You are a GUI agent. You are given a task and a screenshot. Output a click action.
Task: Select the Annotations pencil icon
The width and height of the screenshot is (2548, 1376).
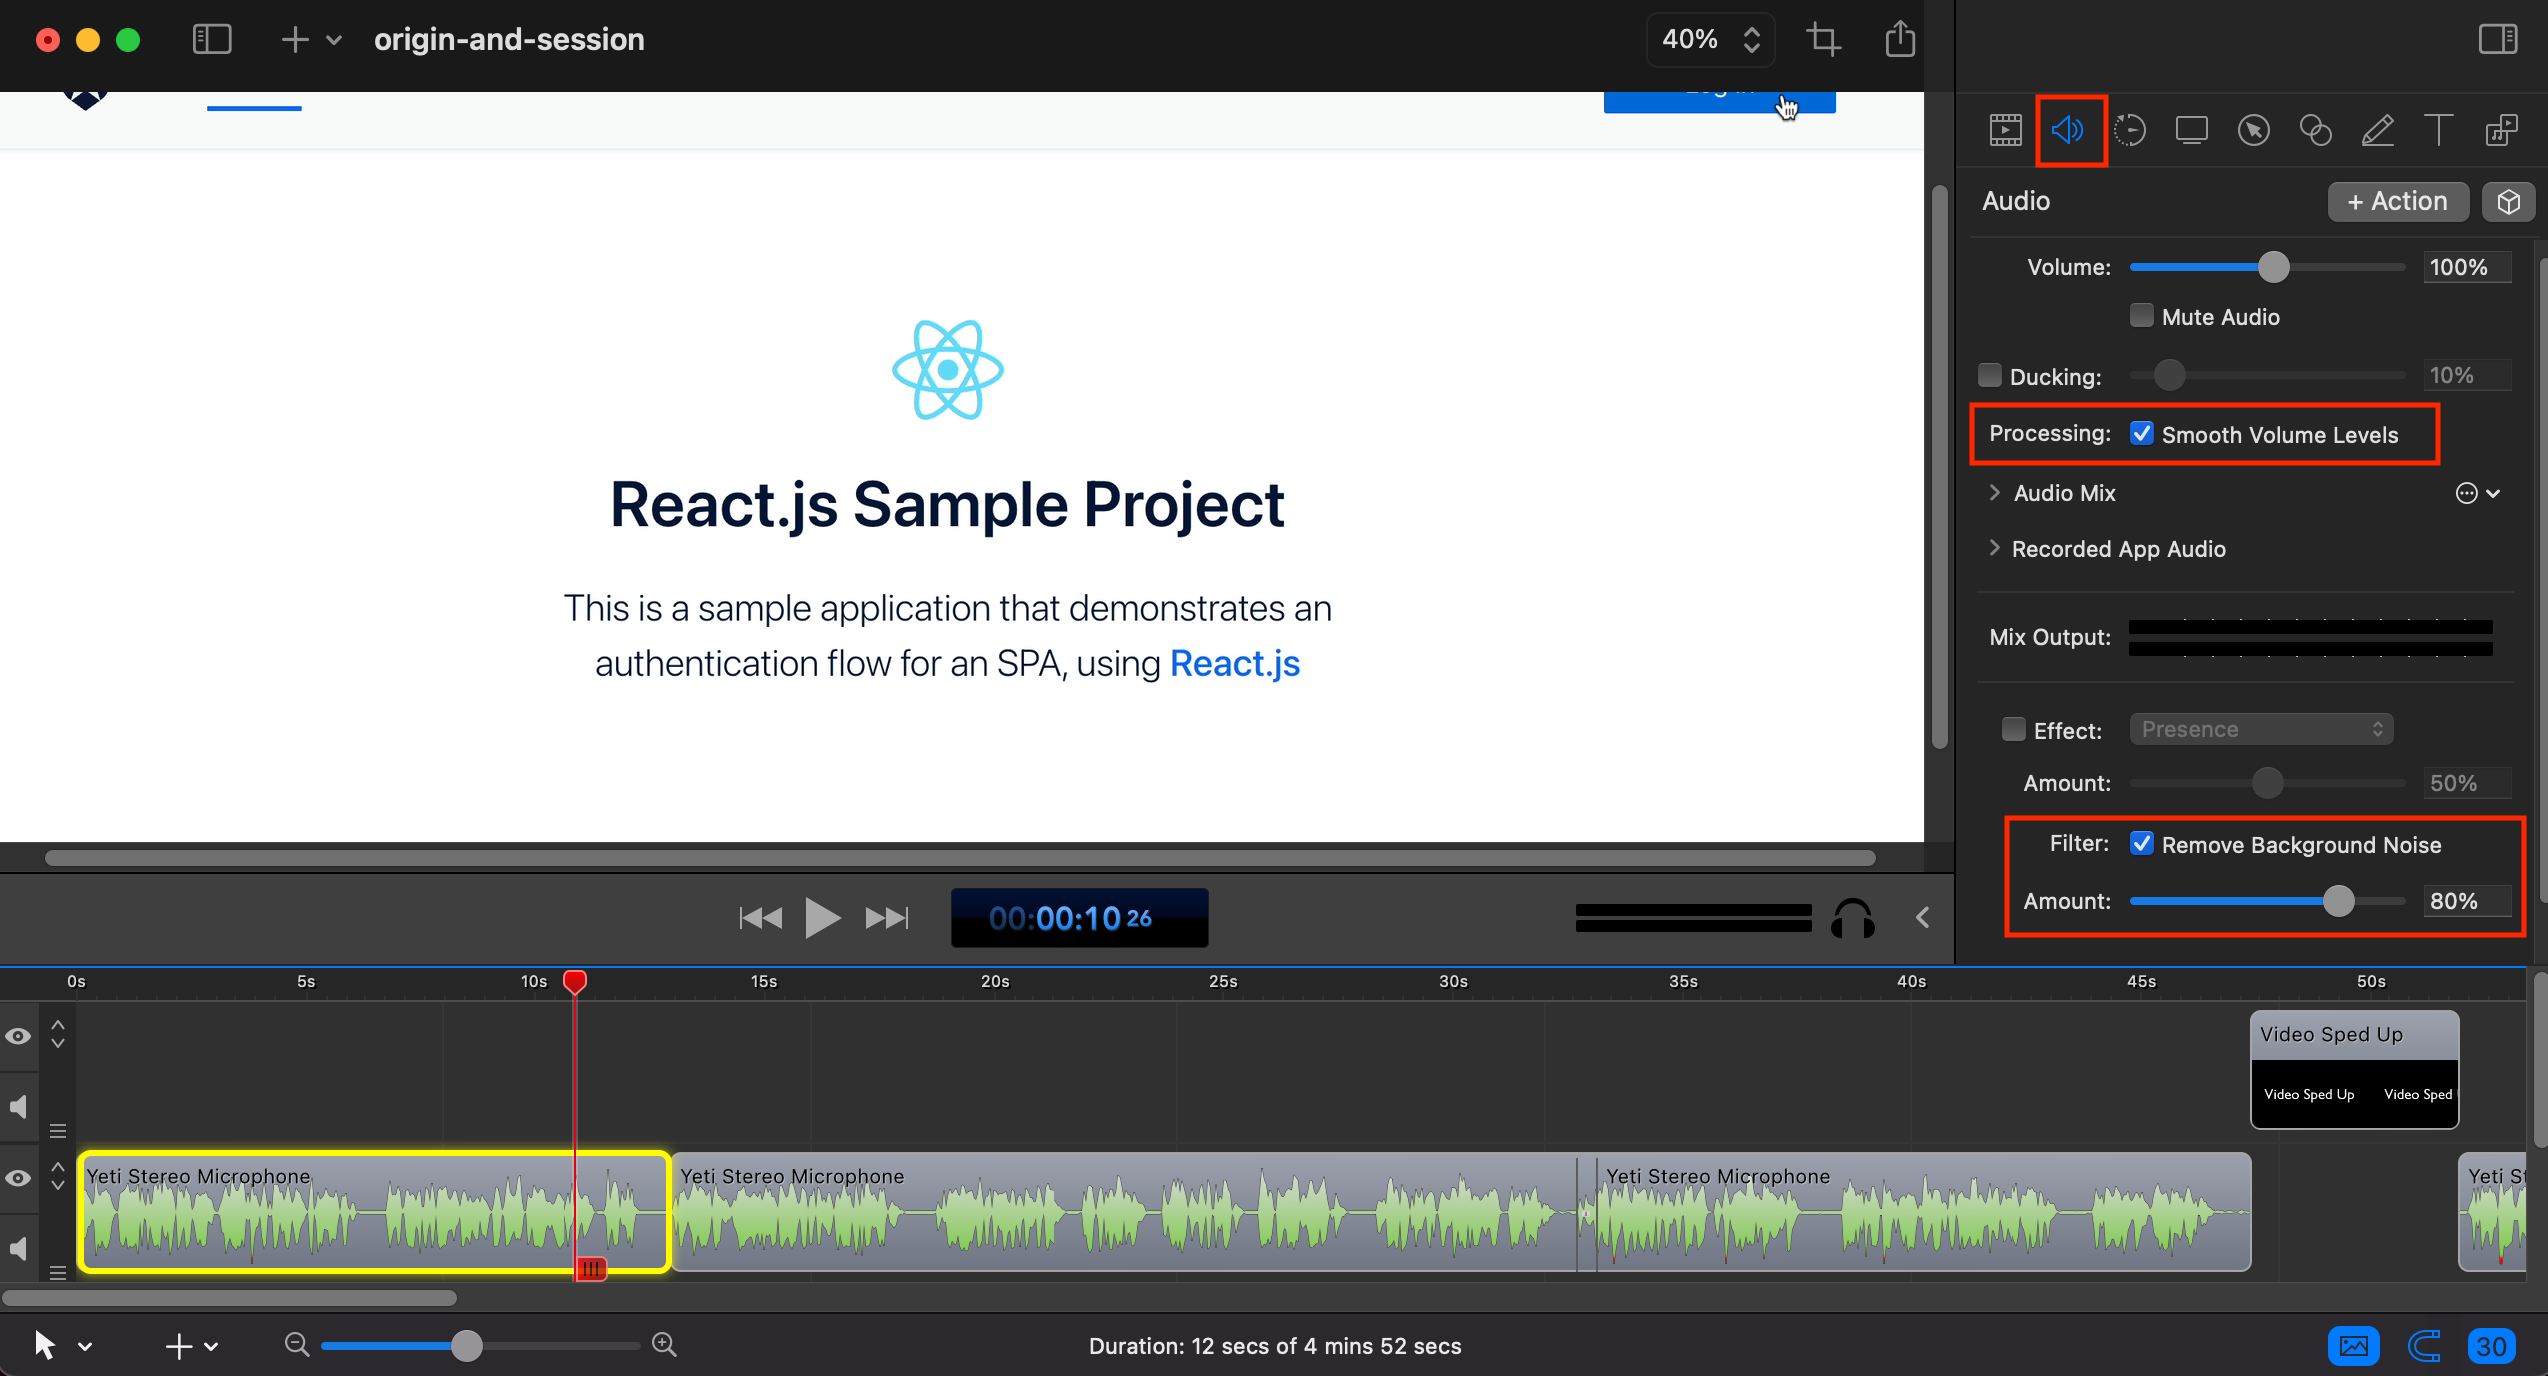[x=2377, y=130]
